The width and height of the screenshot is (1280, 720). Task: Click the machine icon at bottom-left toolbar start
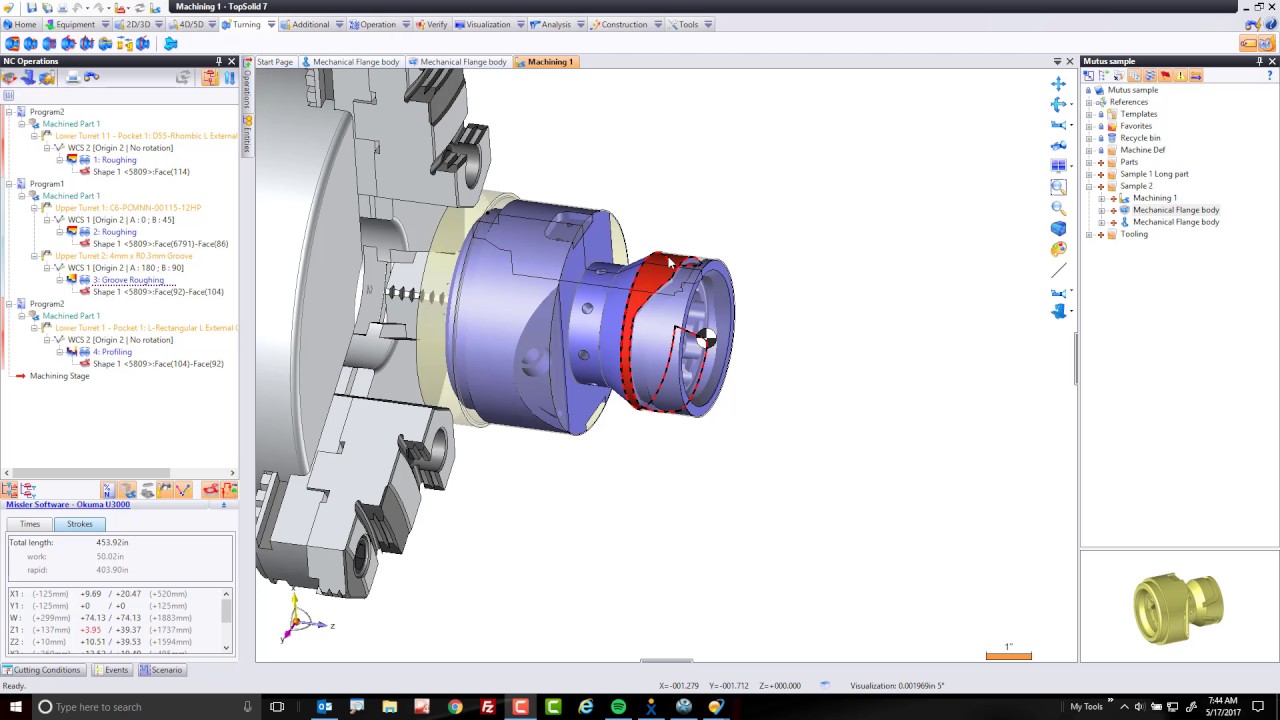point(9,490)
